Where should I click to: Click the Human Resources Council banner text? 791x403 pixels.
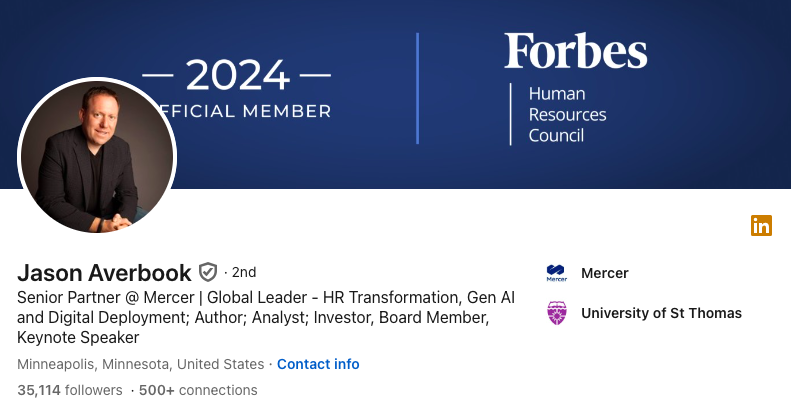[x=567, y=114]
